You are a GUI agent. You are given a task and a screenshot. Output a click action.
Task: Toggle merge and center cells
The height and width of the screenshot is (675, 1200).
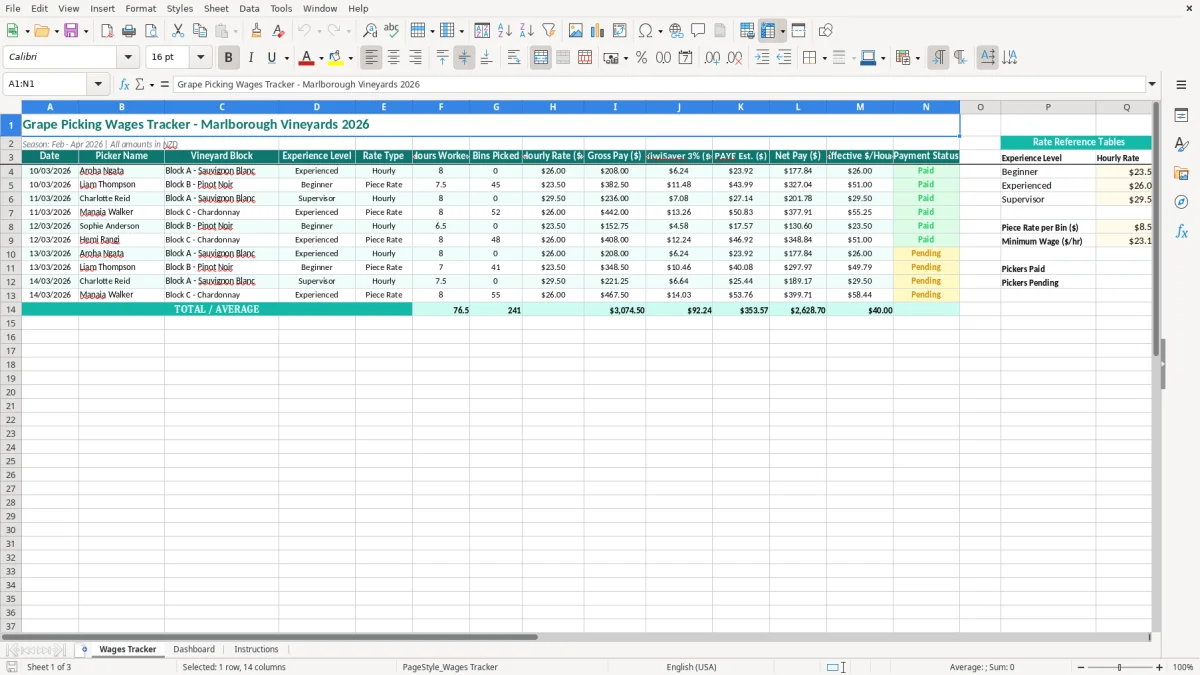[541, 58]
